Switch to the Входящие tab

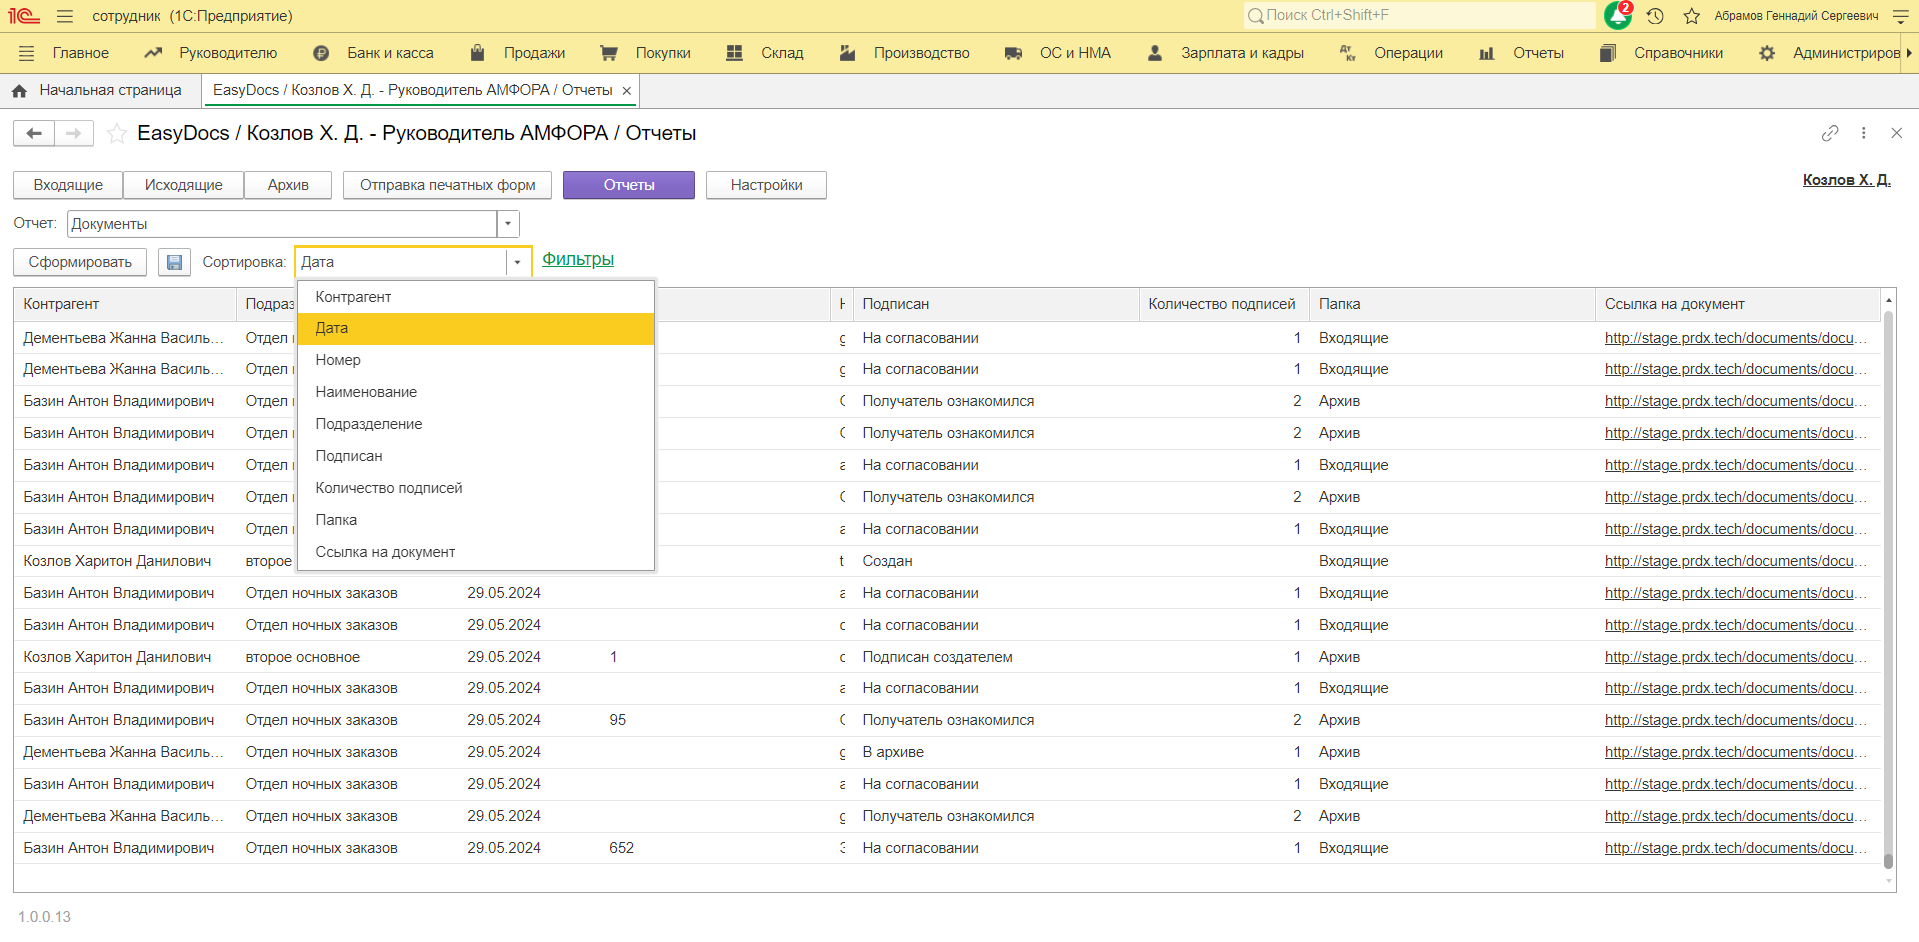point(68,185)
